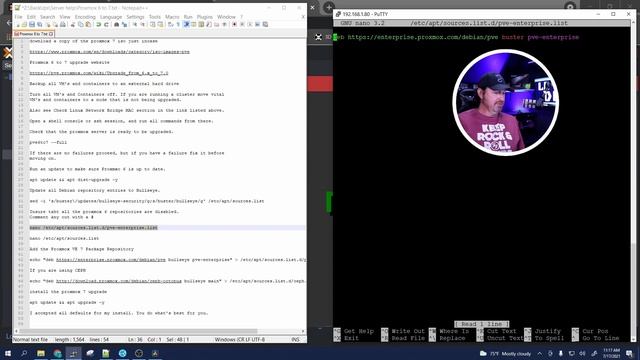Open the Search menu in Notepad++
Screen dimensions: 640x360
47,17
